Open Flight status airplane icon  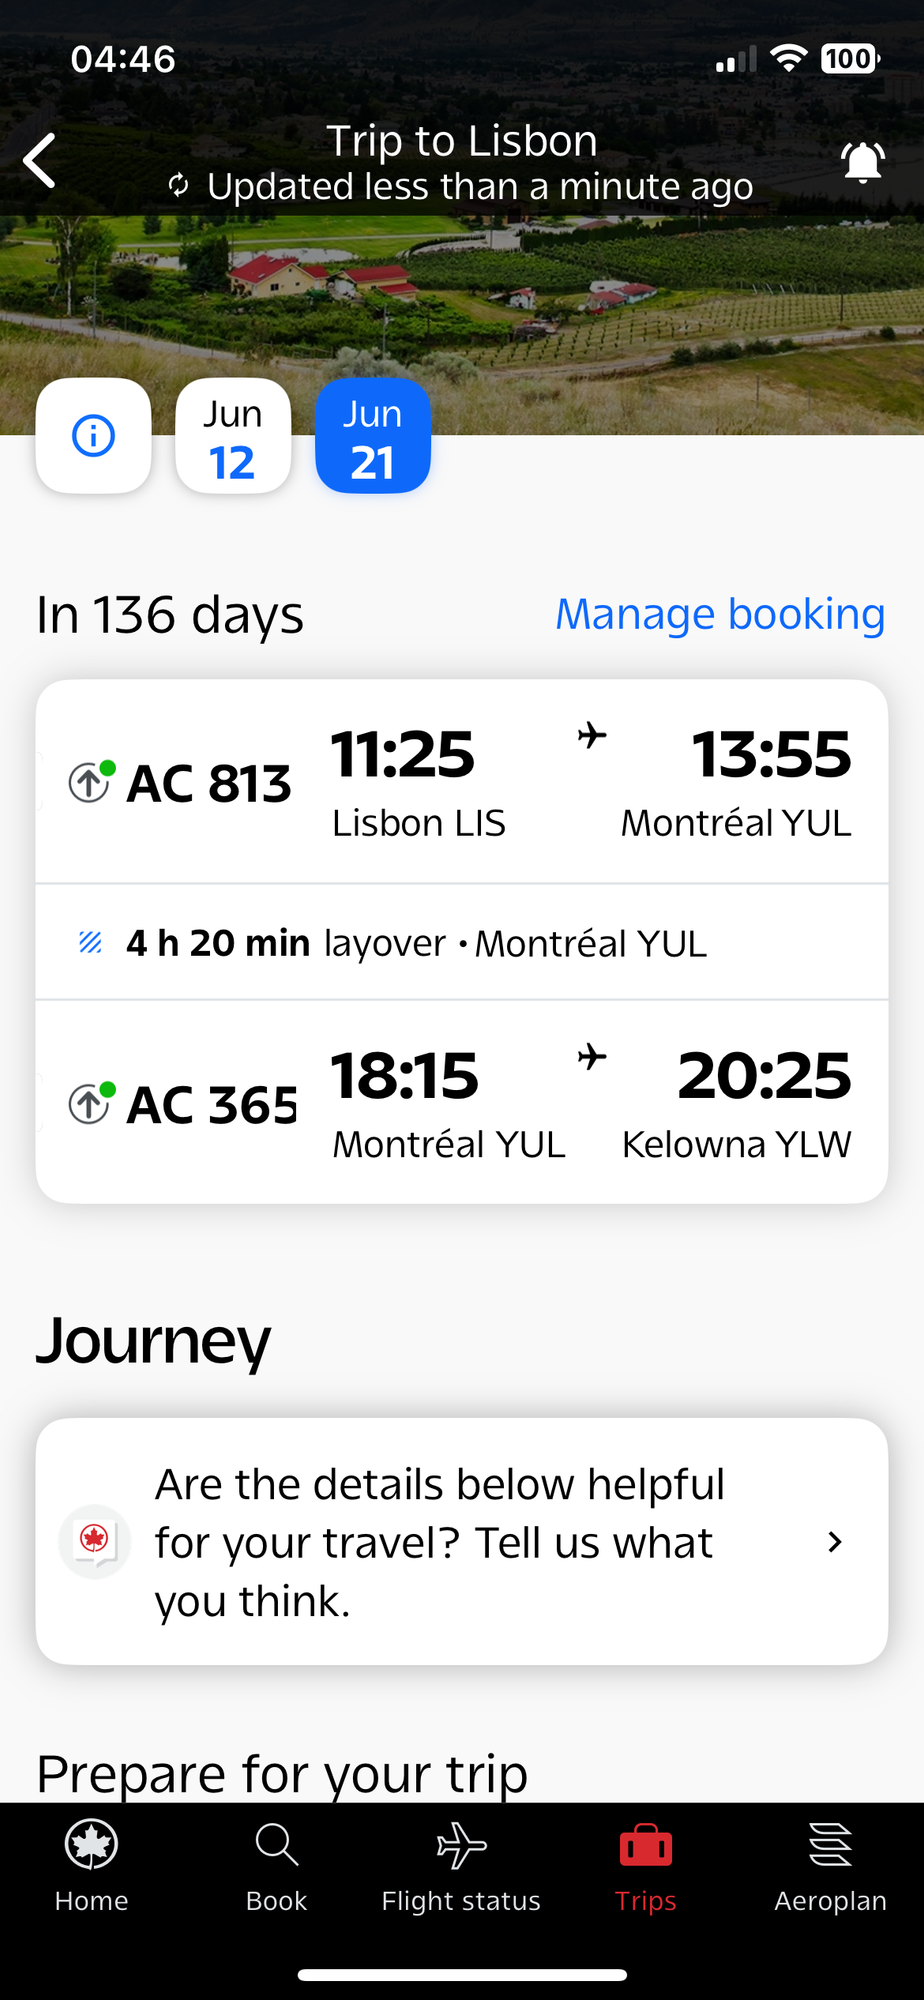pyautogui.click(x=461, y=1845)
